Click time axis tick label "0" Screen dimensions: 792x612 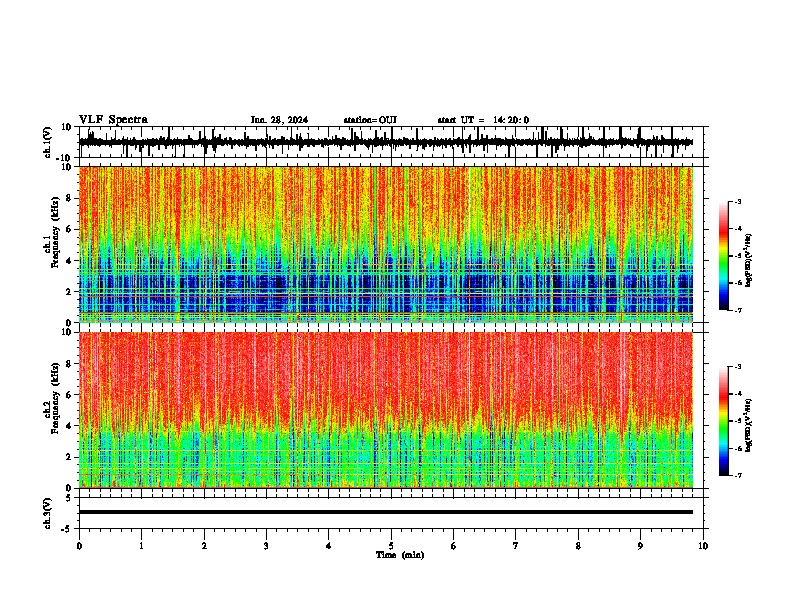pos(79,546)
